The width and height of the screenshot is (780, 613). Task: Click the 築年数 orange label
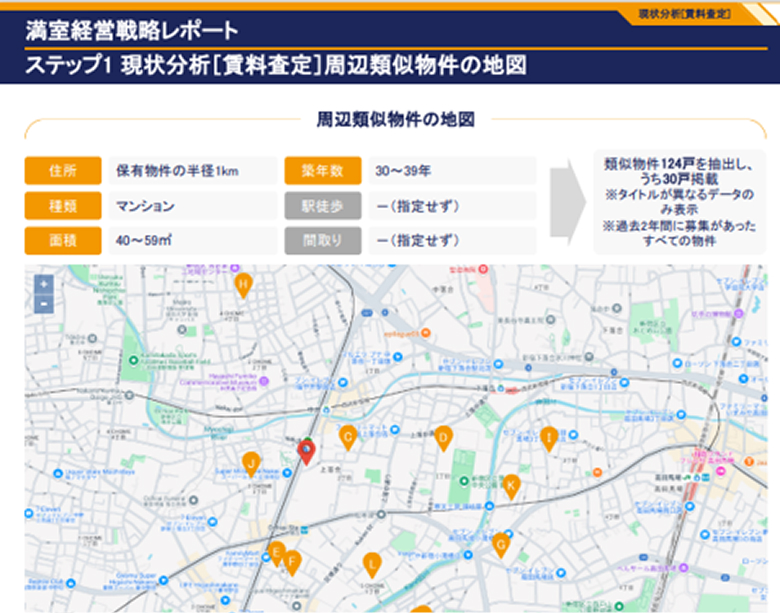[x=323, y=171]
